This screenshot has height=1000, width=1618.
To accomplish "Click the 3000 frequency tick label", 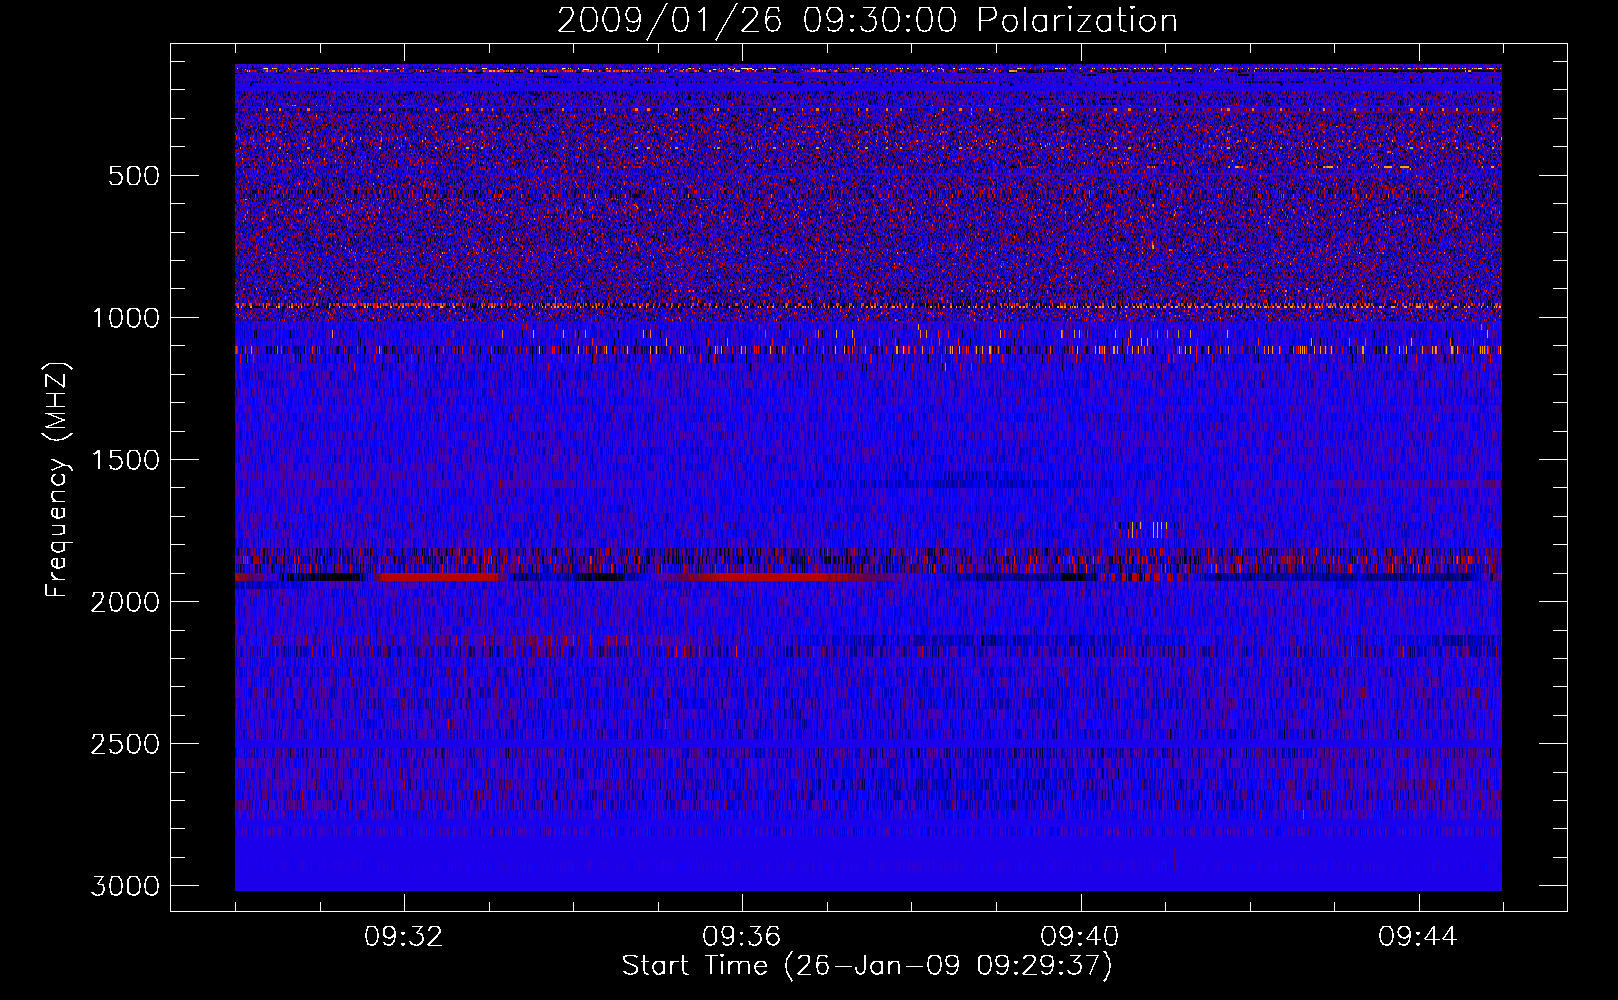I will pos(125,886).
